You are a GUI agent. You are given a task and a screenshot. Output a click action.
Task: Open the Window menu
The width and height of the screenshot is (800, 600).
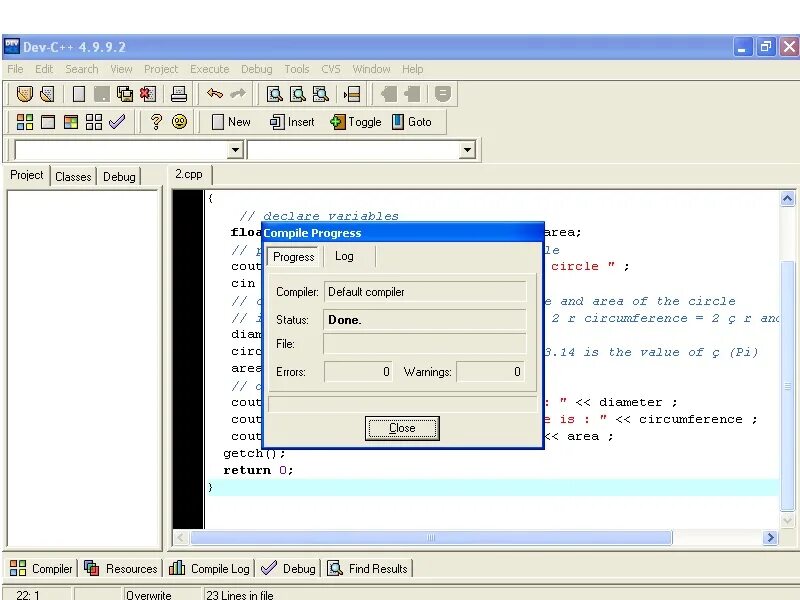pyautogui.click(x=371, y=69)
